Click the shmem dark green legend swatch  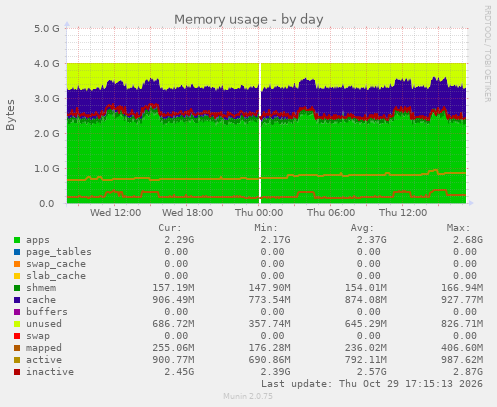[x=17, y=288]
